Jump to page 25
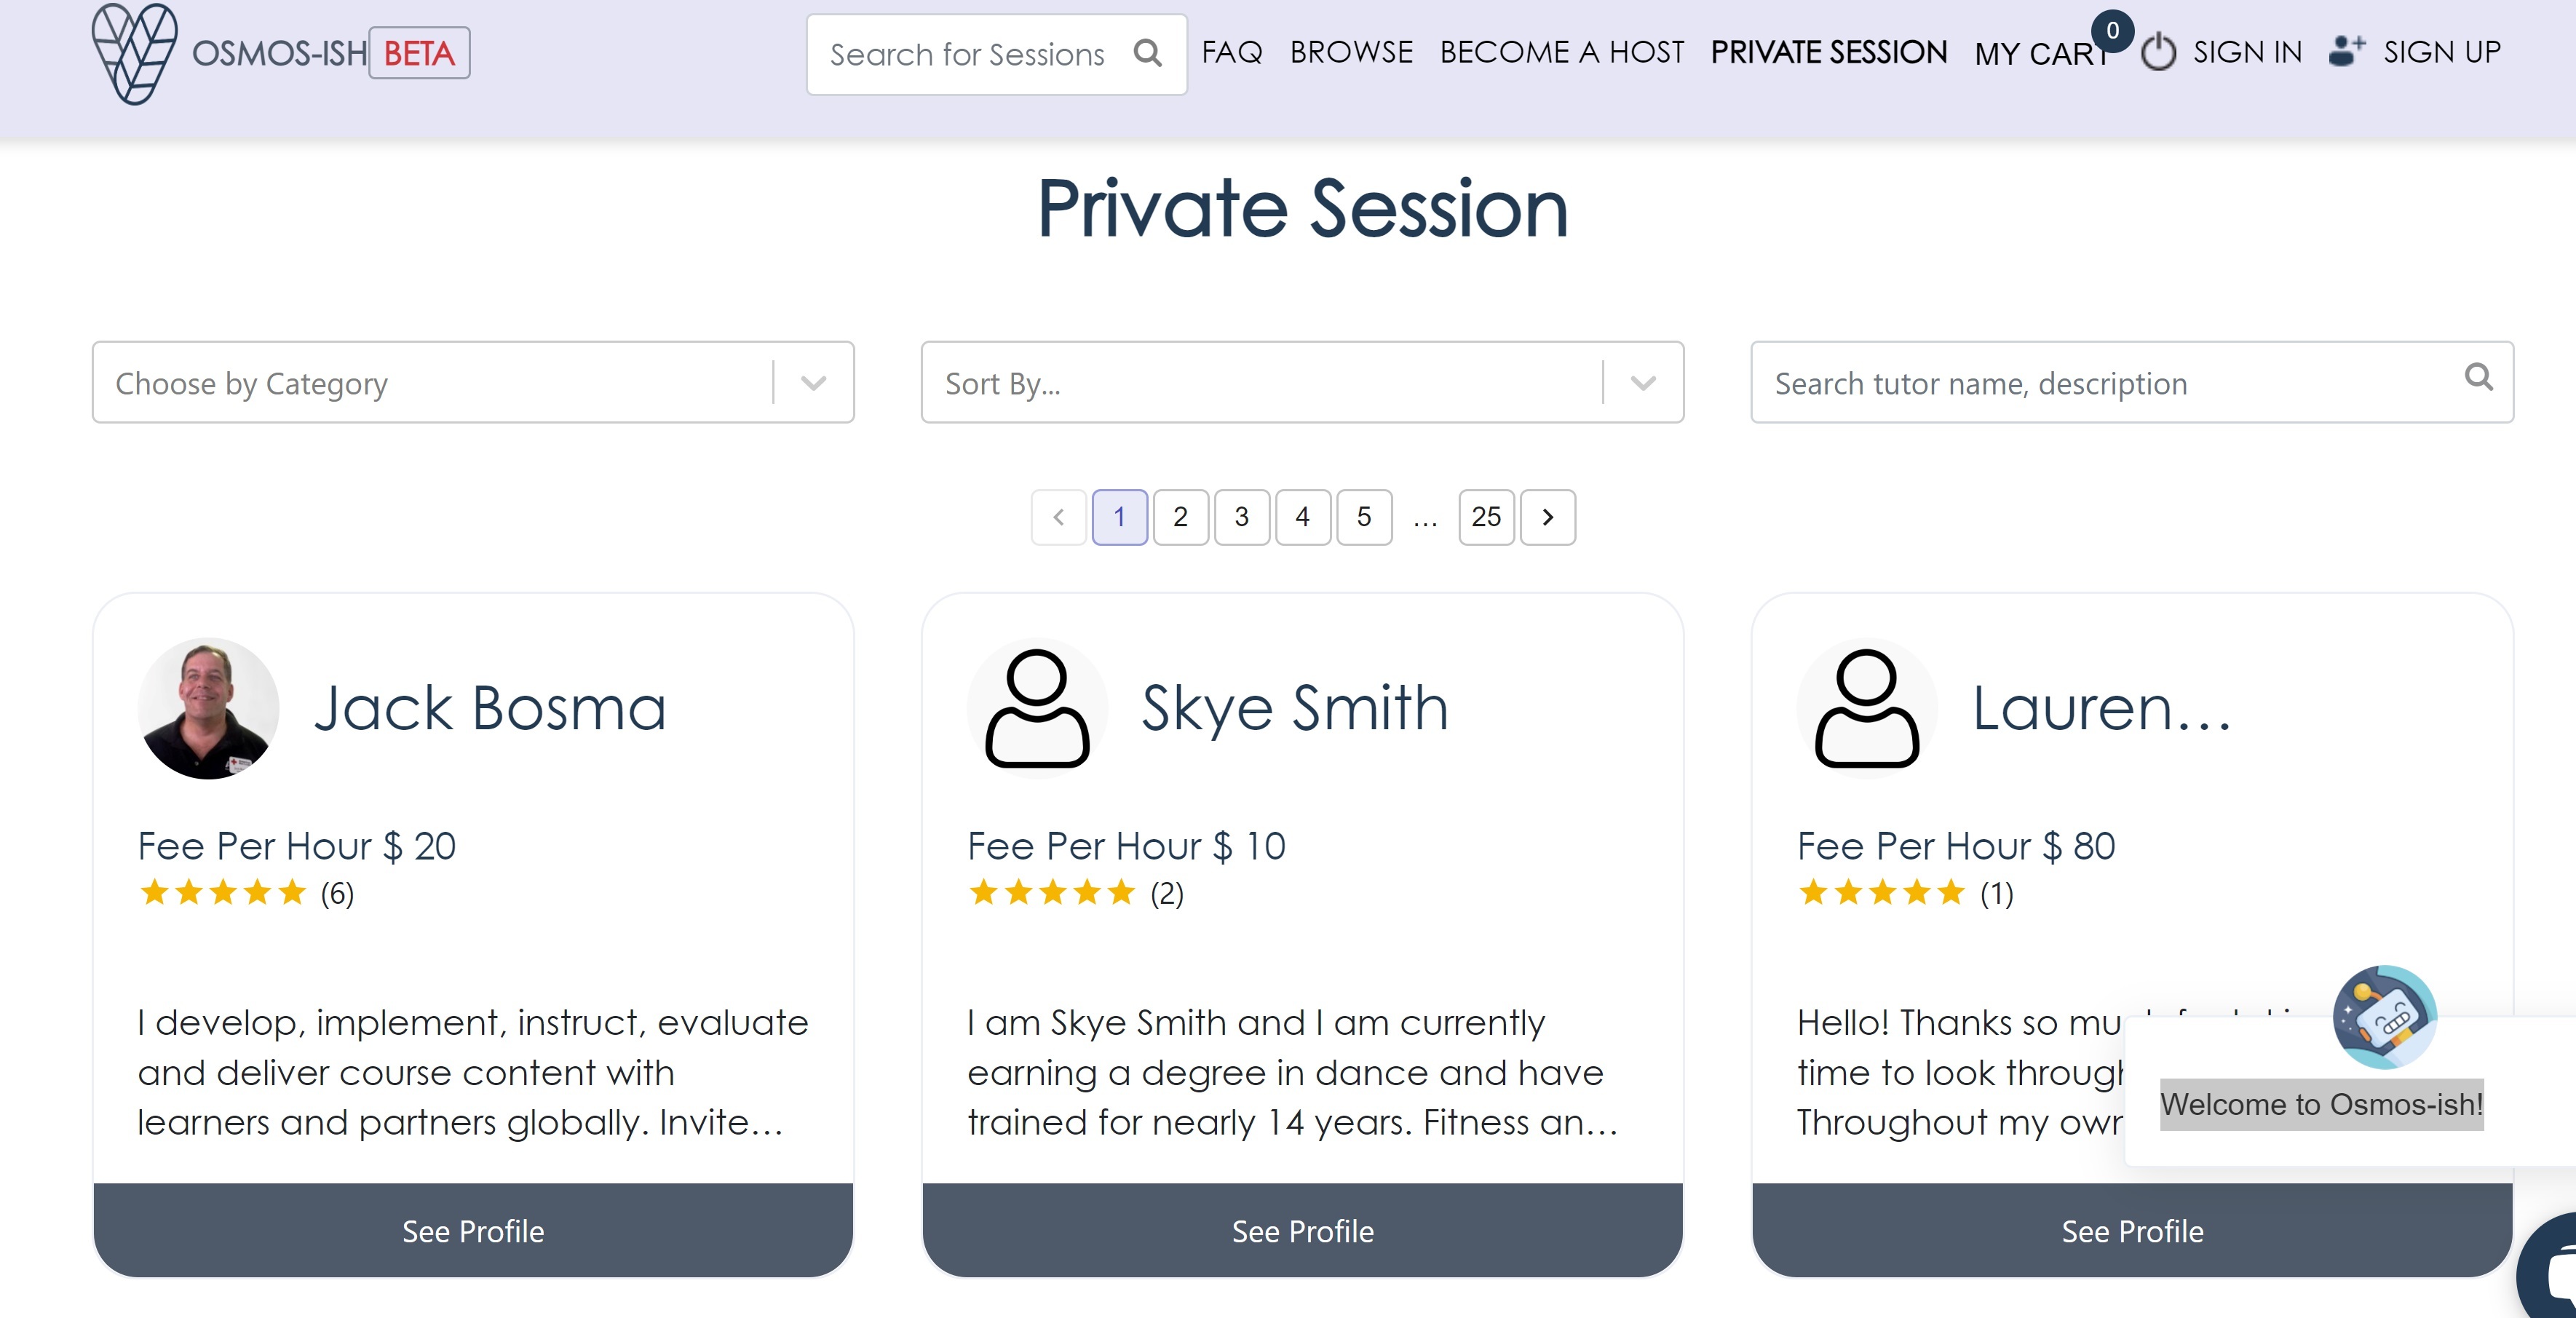This screenshot has width=2576, height=1318. pos(1485,517)
